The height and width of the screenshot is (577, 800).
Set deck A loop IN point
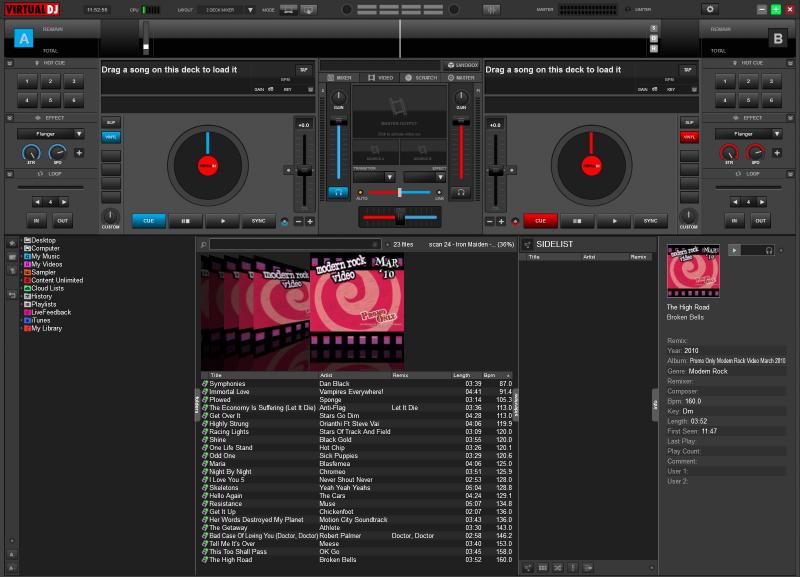(x=36, y=221)
